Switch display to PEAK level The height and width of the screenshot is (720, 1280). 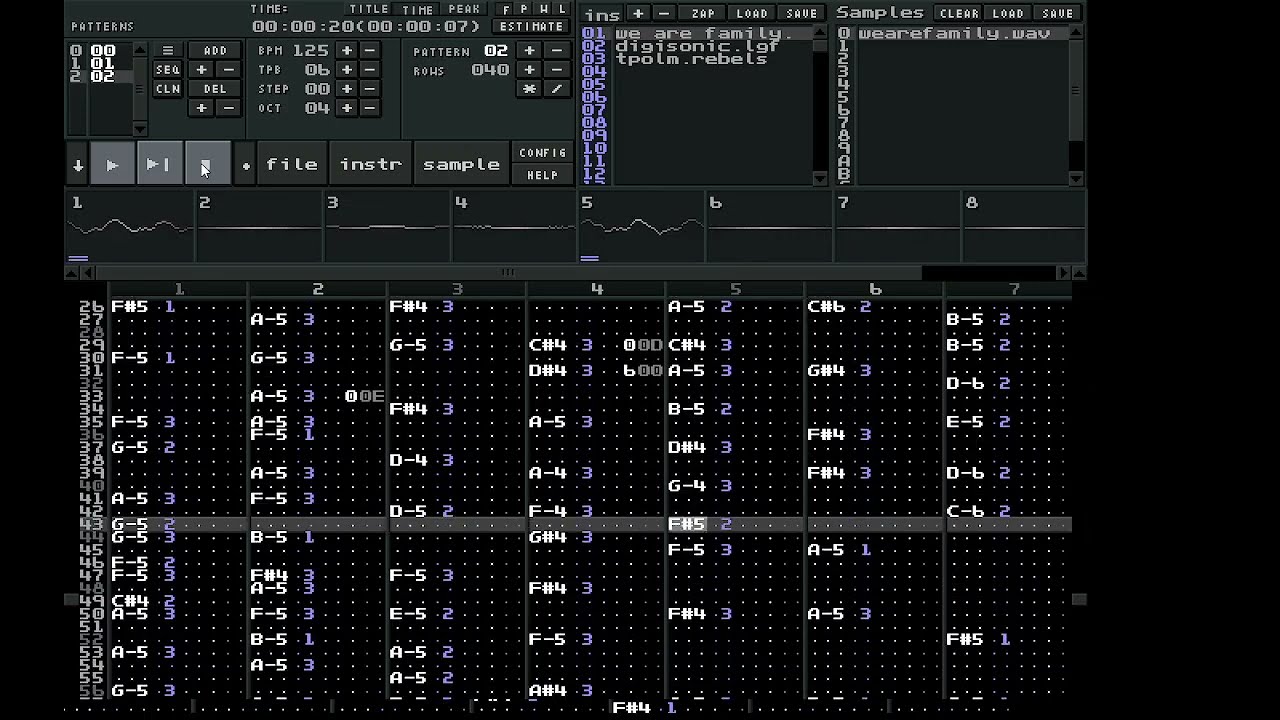point(464,9)
